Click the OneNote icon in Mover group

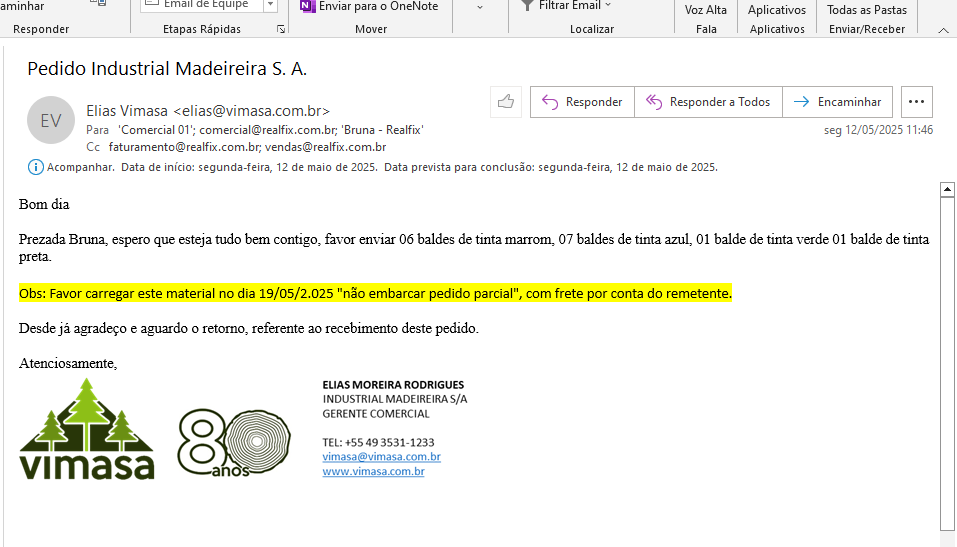click(308, 6)
